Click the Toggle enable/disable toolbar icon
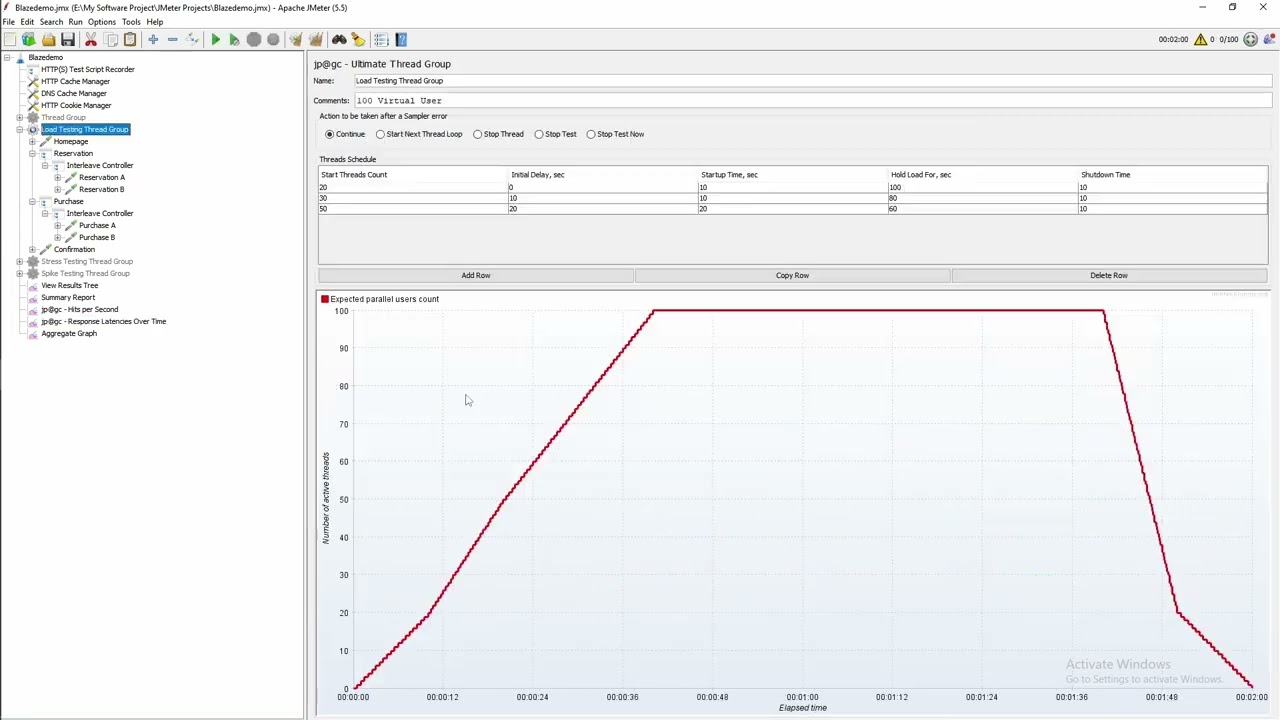 (x=192, y=40)
